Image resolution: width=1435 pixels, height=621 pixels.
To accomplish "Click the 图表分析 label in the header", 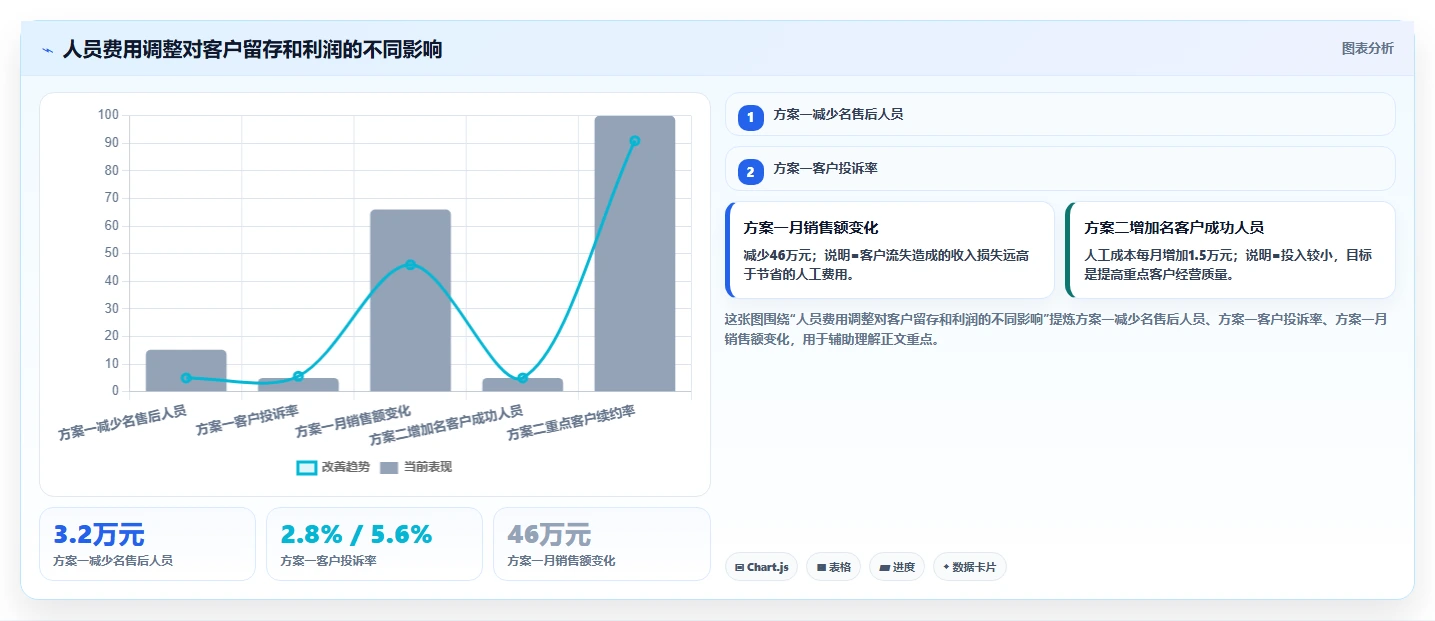I will pos(1367,48).
